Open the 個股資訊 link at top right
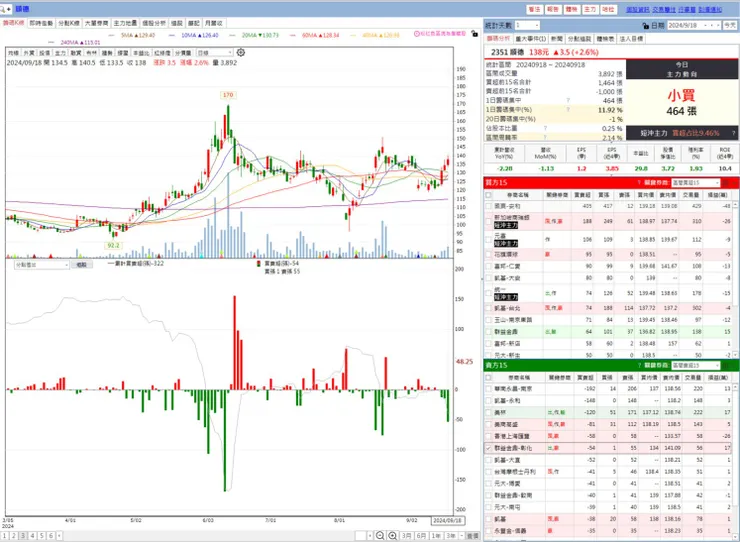Image resolution: width=740 pixels, height=542 pixels. pos(638,9)
